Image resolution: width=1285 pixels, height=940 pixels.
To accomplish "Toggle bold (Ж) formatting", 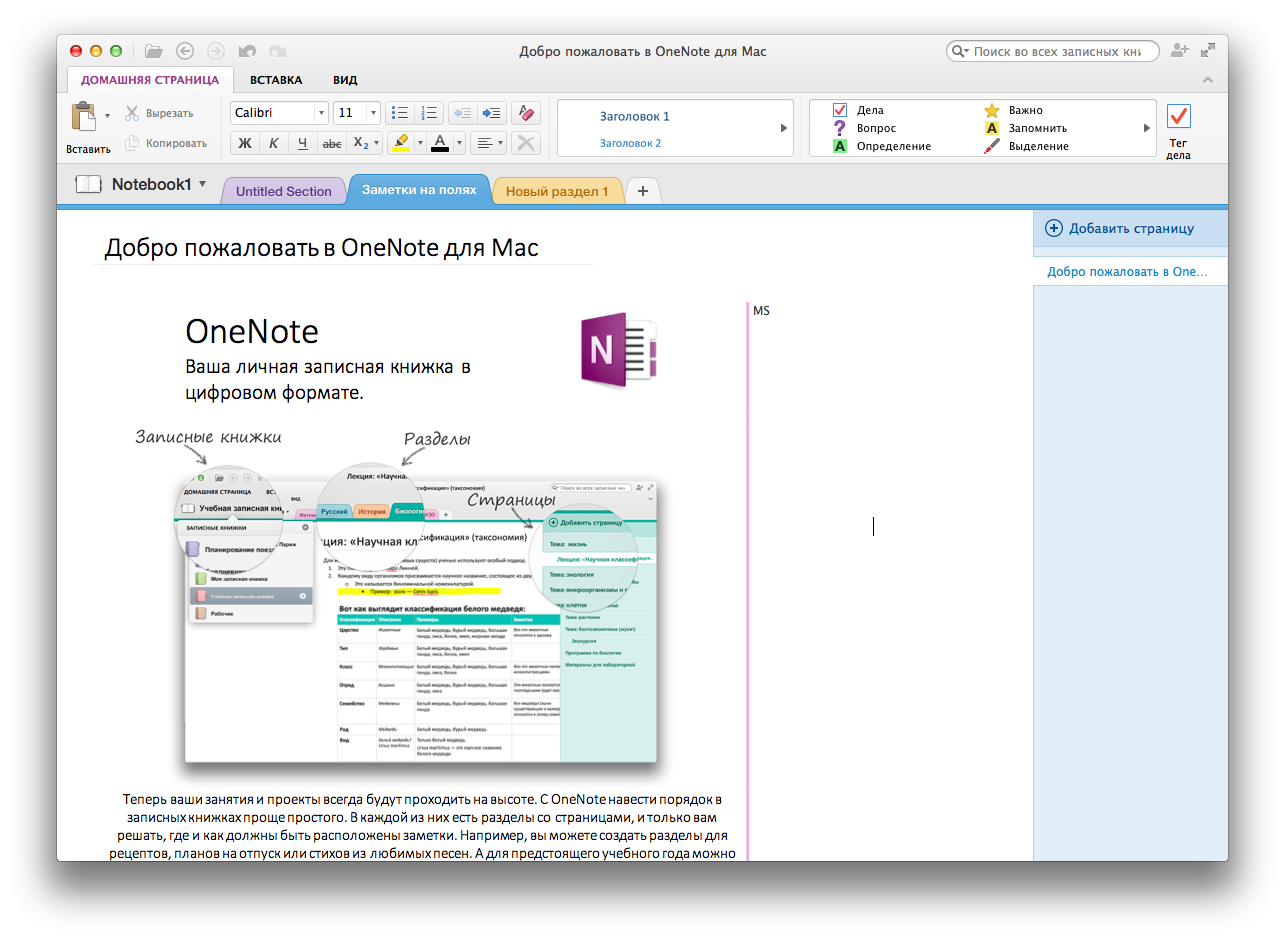I will click(x=244, y=143).
